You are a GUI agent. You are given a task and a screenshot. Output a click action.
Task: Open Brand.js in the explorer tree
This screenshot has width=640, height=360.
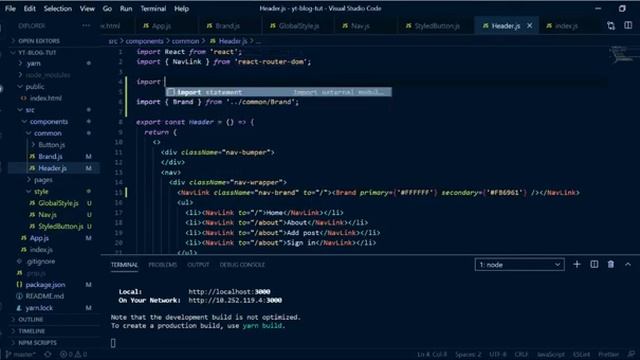pyautogui.click(x=50, y=156)
